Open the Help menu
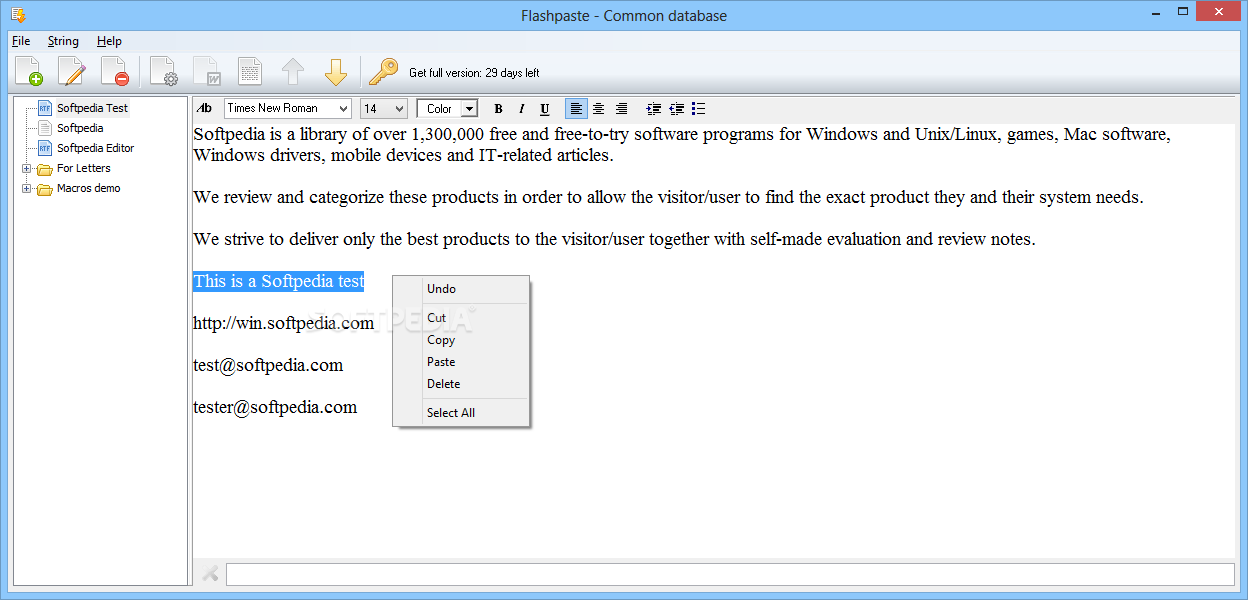Screen dimensions: 1248x600 pyautogui.click(x=109, y=41)
